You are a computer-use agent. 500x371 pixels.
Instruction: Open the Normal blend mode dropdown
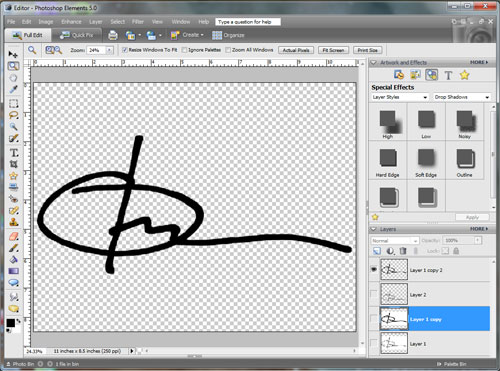394,240
